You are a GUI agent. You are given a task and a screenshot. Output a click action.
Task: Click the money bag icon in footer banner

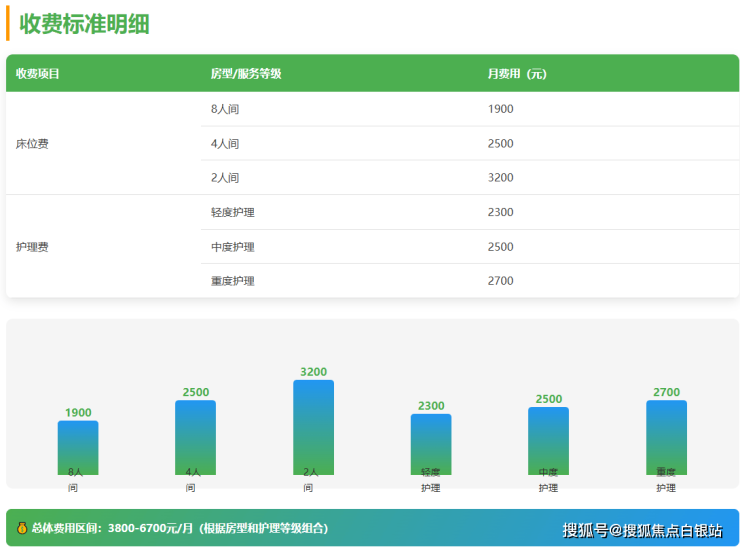click(22, 528)
